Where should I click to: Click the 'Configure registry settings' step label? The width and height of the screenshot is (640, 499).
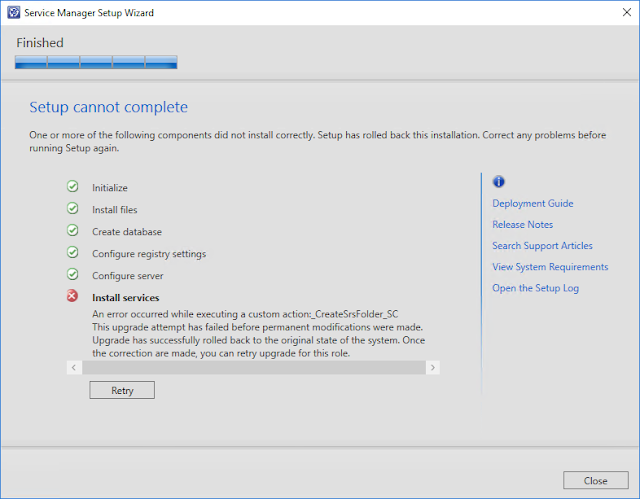149,254
